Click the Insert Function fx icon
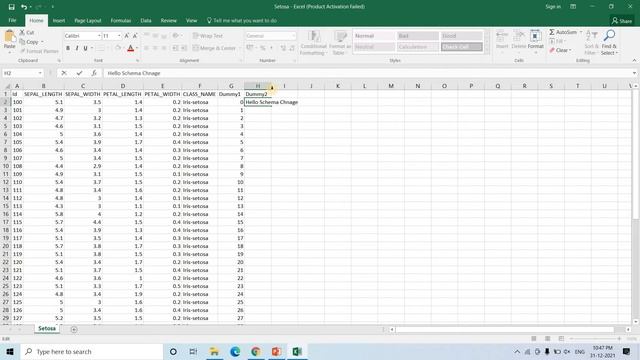Image resolution: width=640 pixels, height=360 pixels. (94, 73)
